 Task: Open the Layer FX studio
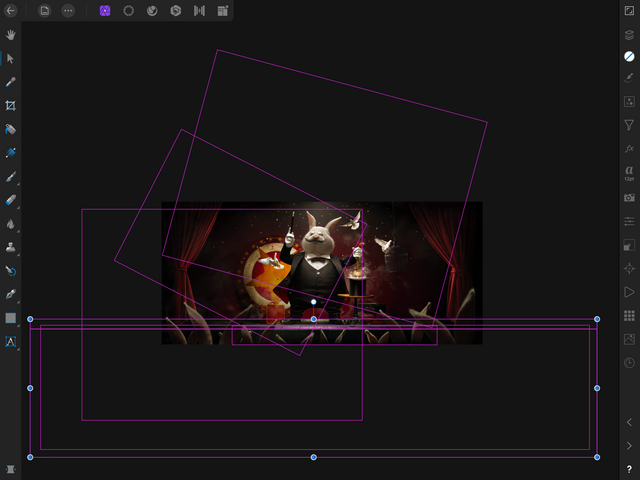[629, 149]
